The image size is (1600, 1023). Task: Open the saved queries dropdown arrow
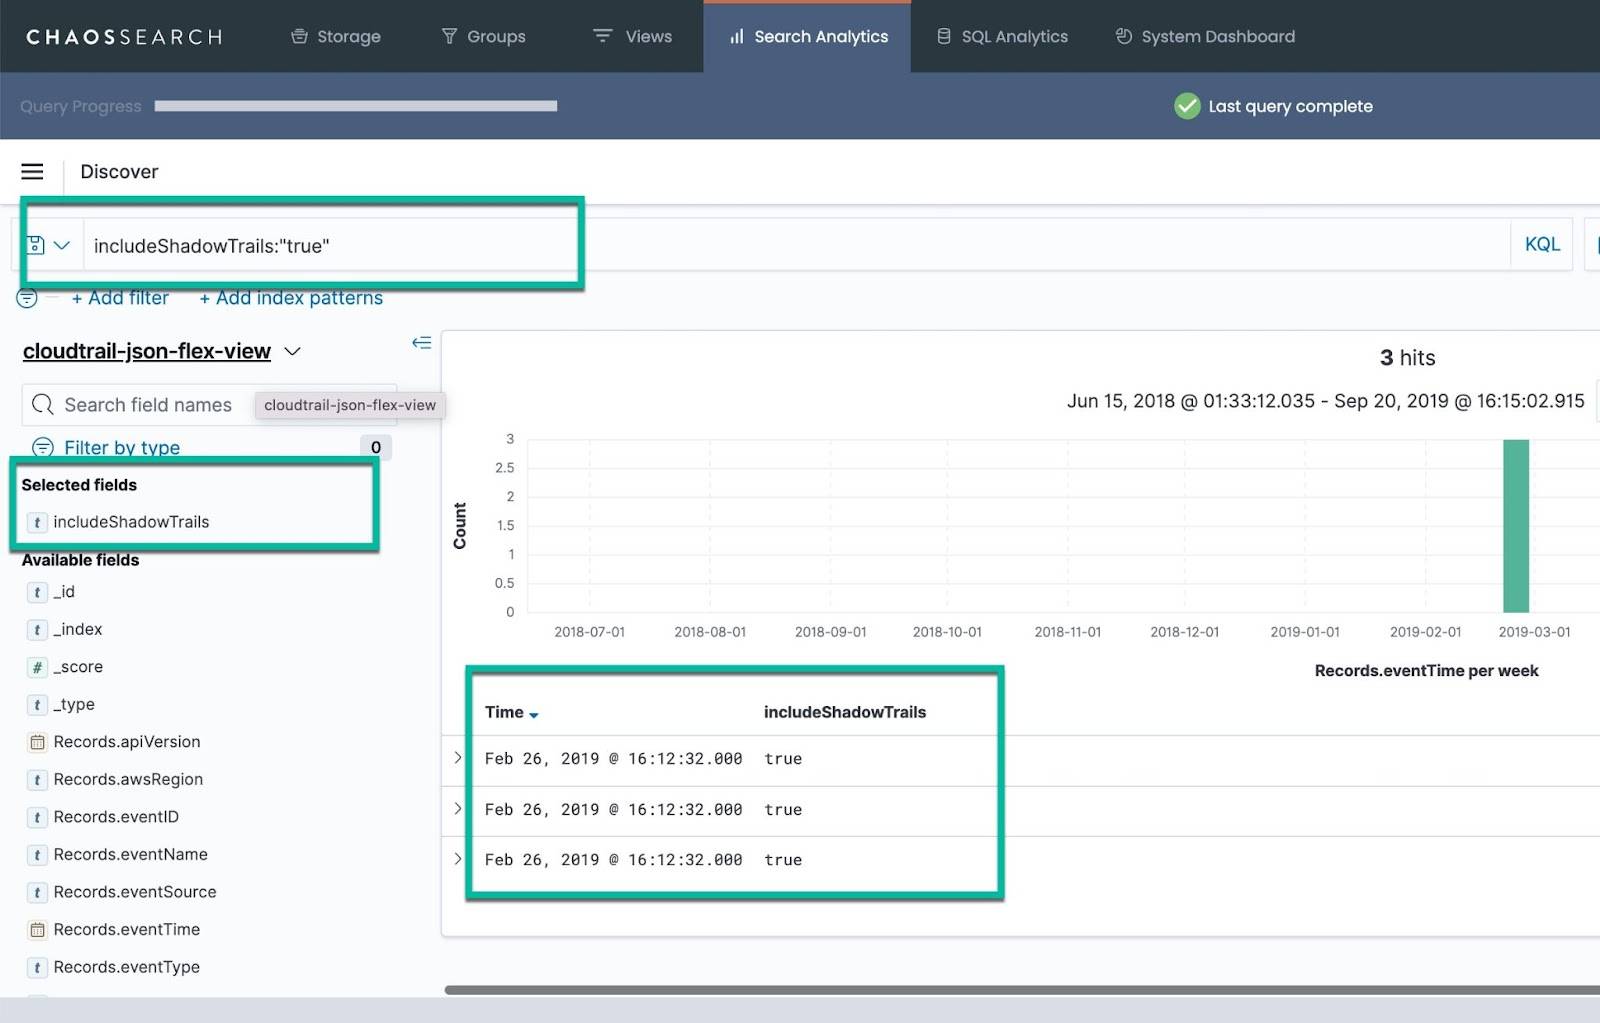(62, 243)
